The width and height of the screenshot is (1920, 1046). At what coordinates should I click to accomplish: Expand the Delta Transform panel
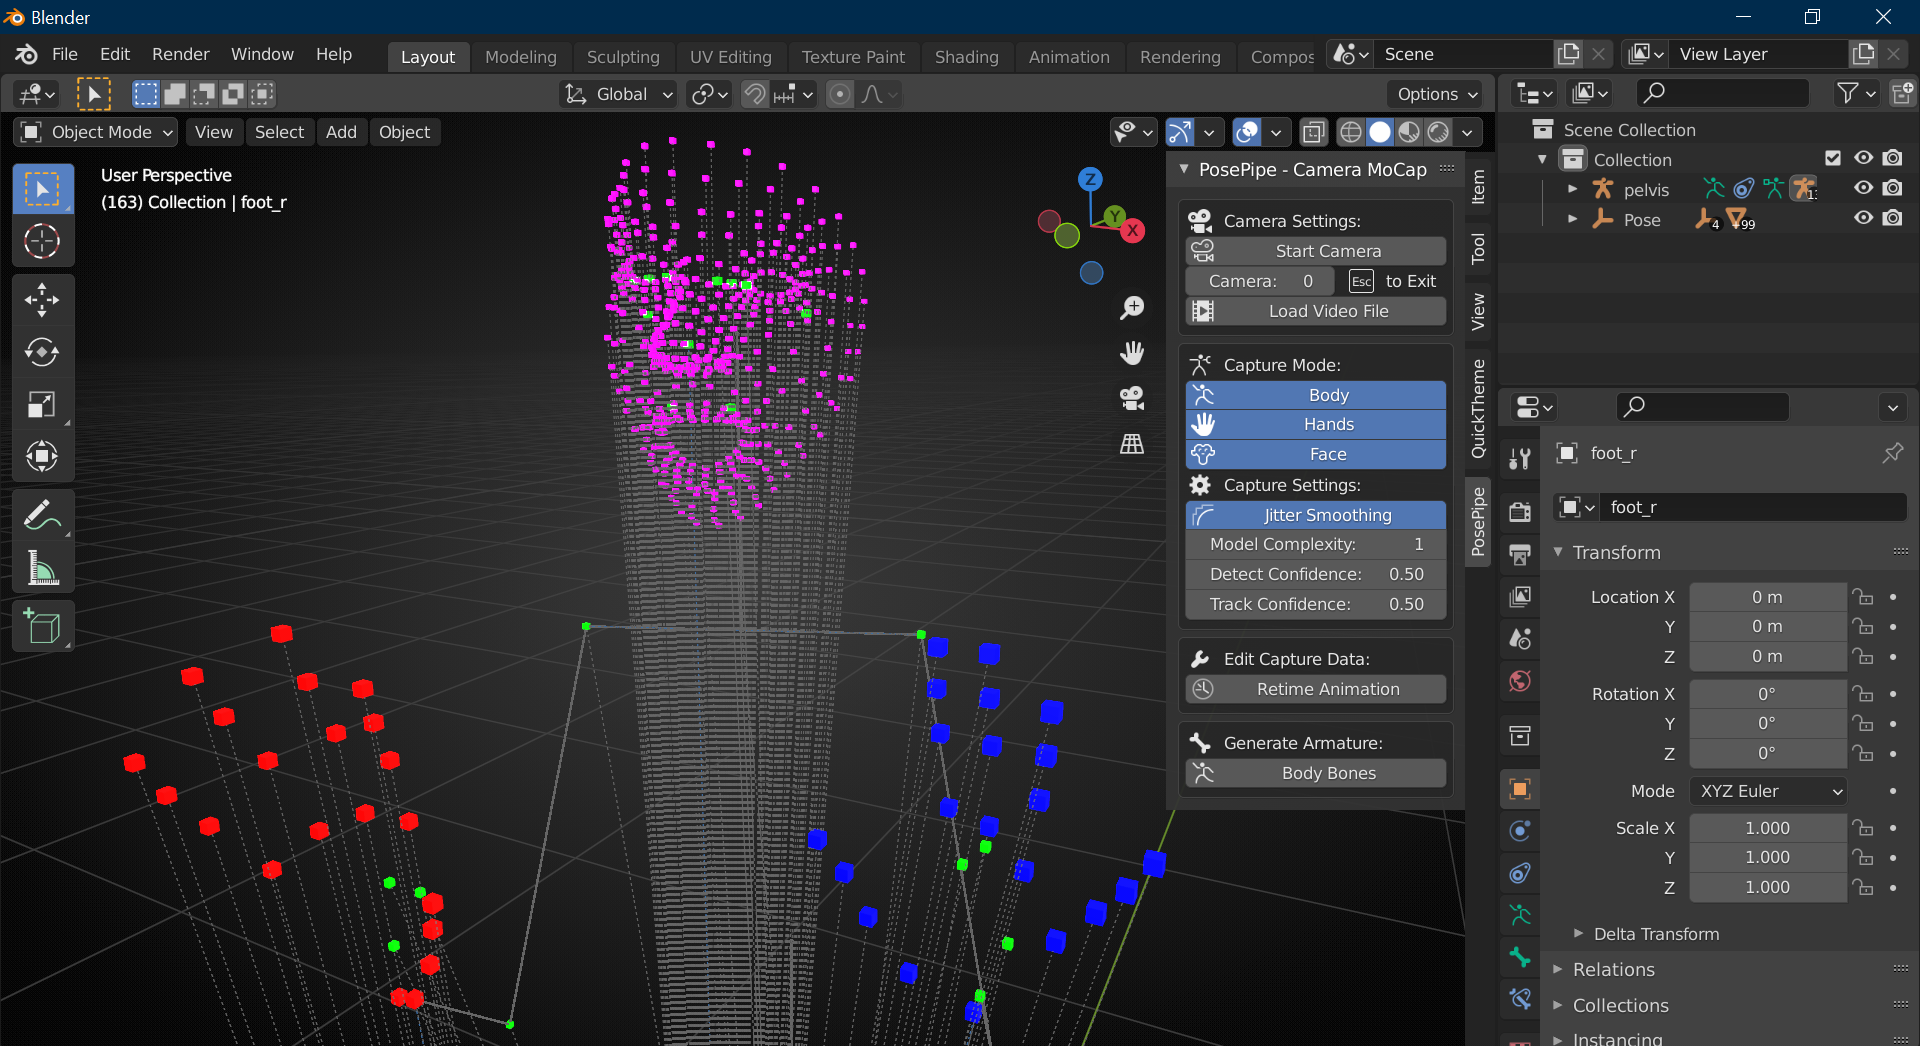[x=1656, y=934]
